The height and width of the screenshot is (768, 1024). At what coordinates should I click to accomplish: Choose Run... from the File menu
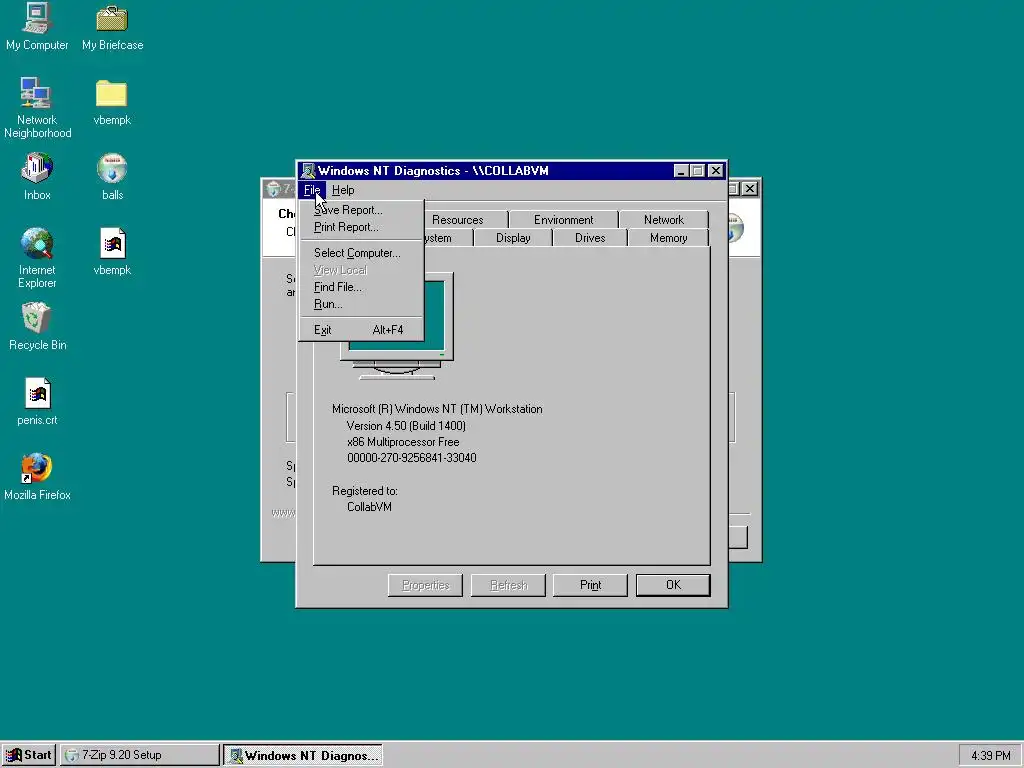click(361, 304)
